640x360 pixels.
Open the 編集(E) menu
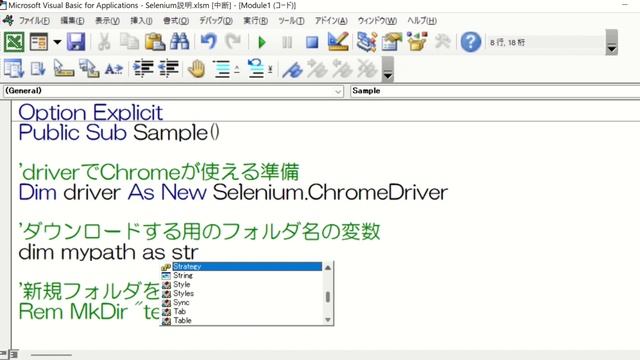(x=72, y=20)
